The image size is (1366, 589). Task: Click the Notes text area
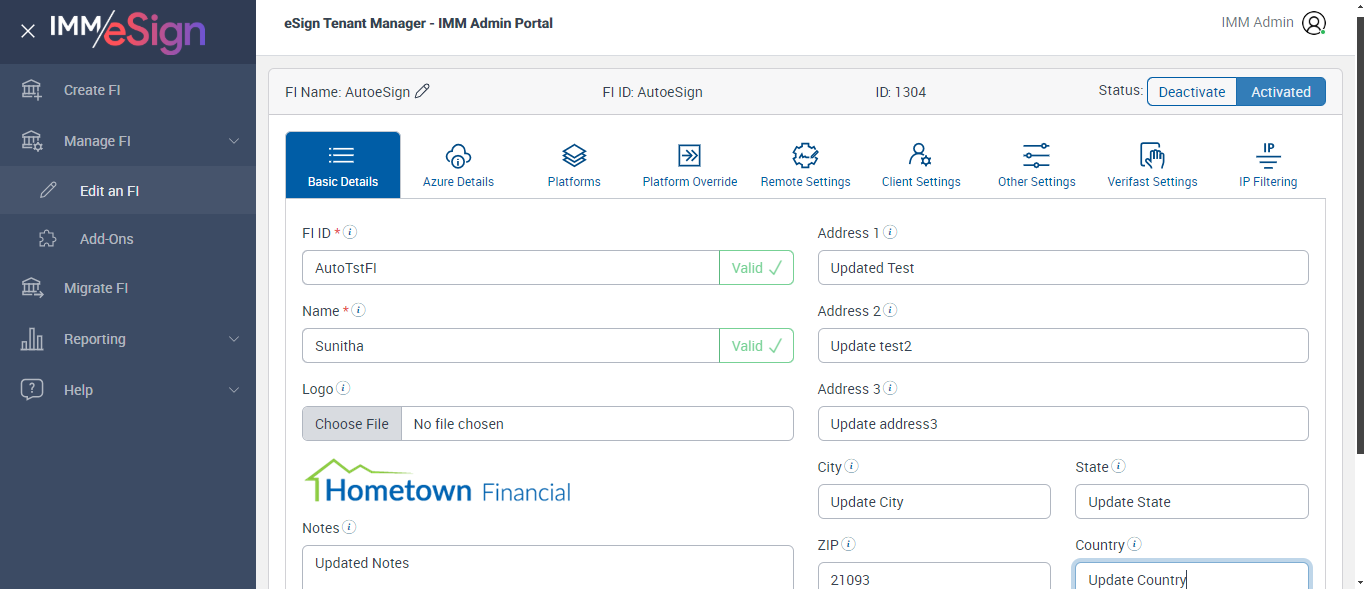click(548, 567)
